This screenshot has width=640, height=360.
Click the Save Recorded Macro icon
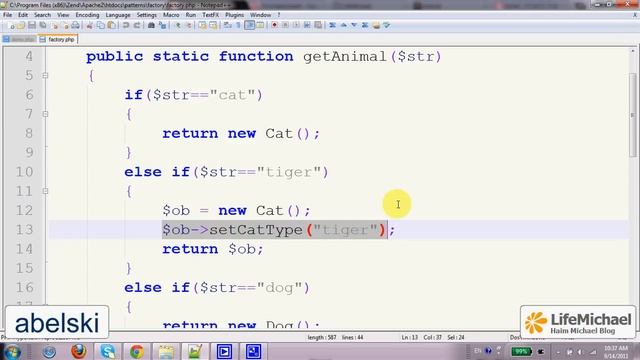318,25
